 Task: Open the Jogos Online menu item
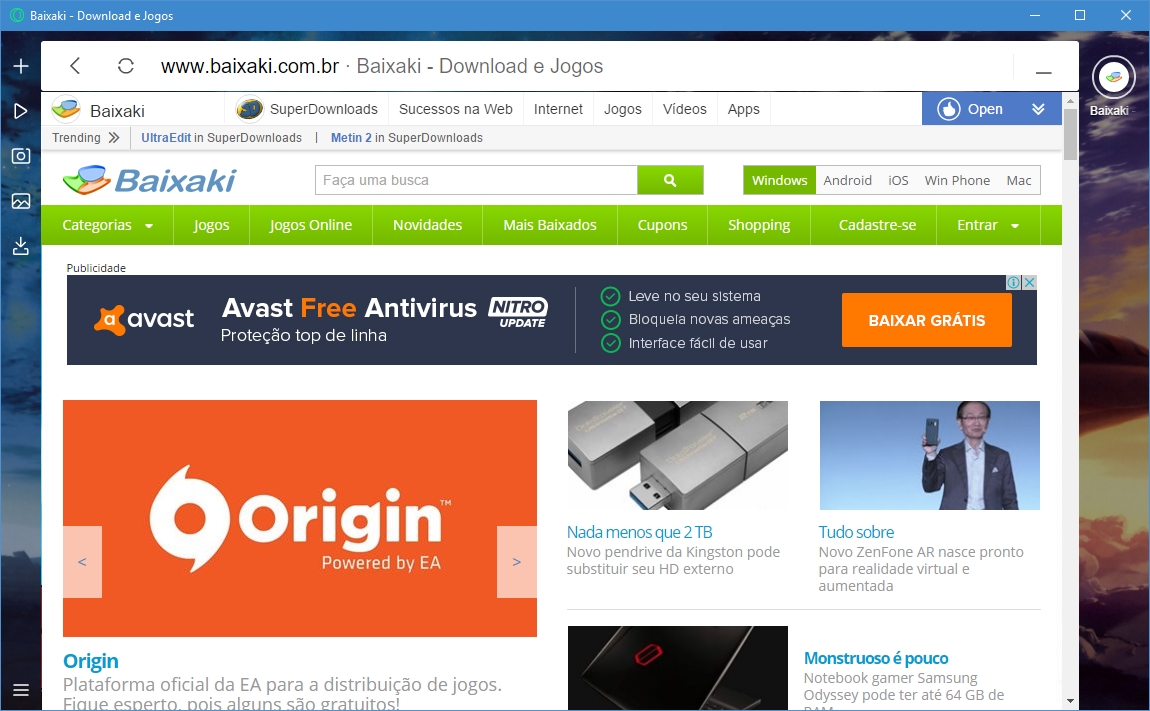pos(310,225)
